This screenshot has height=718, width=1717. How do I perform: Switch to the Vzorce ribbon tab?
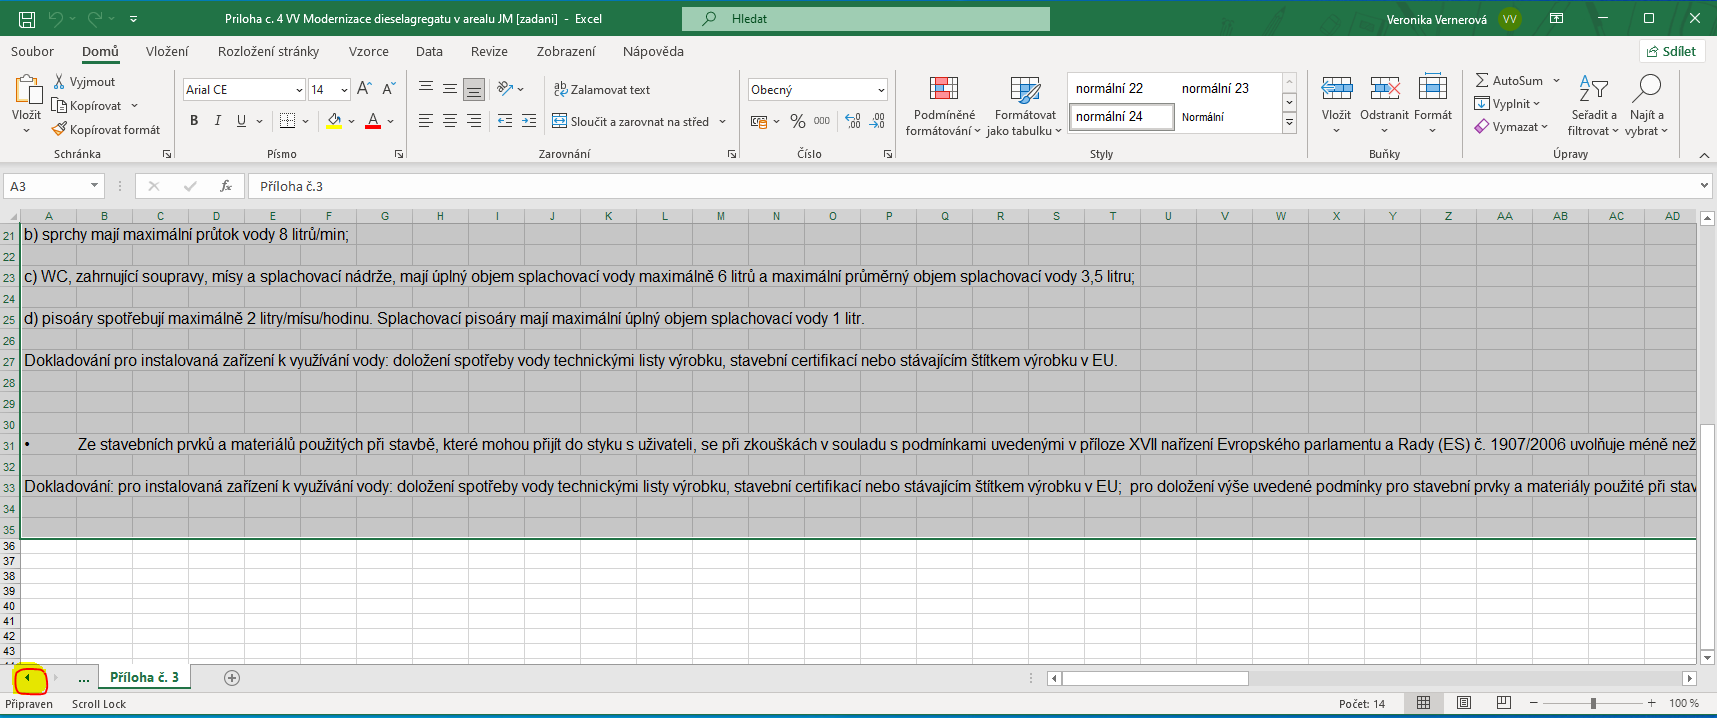click(368, 51)
